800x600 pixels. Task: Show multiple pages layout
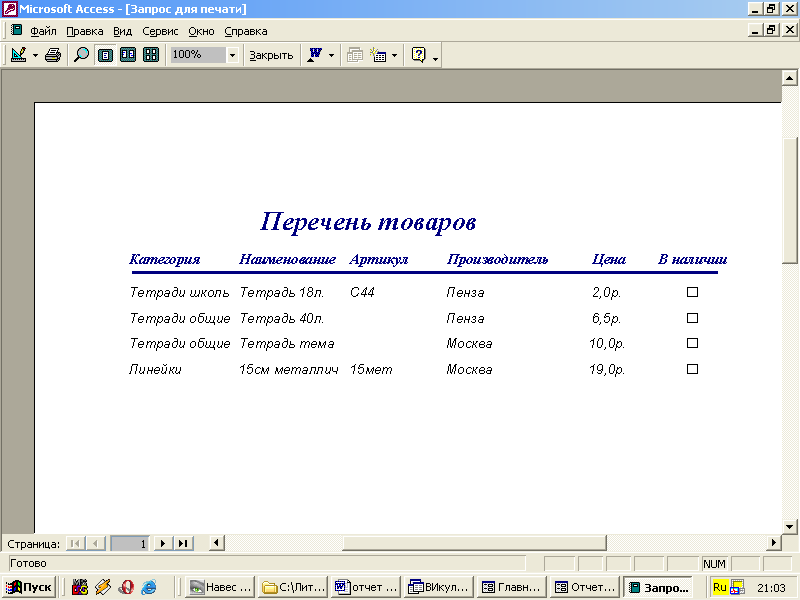[151, 55]
